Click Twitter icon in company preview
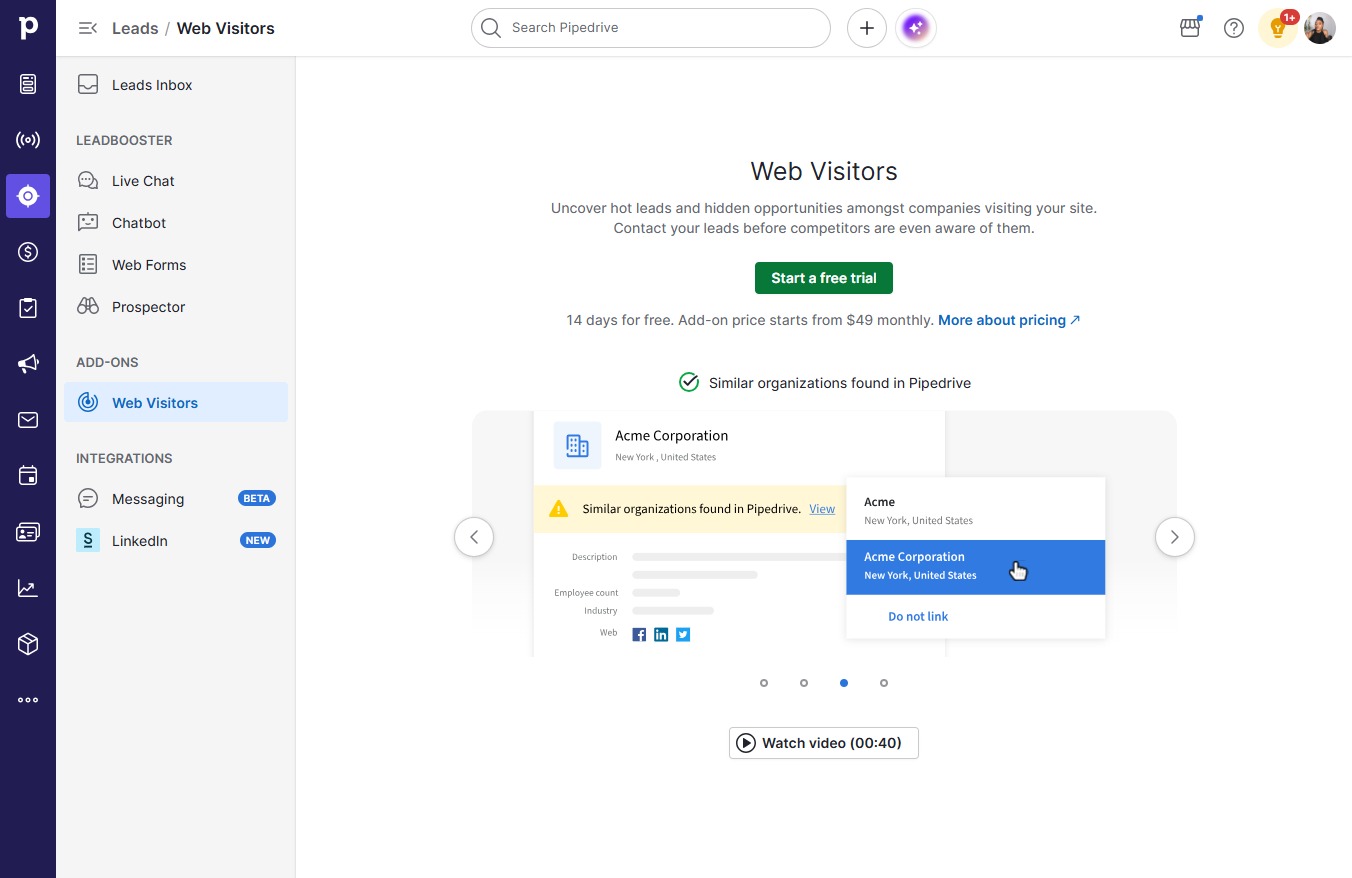 pyautogui.click(x=683, y=634)
